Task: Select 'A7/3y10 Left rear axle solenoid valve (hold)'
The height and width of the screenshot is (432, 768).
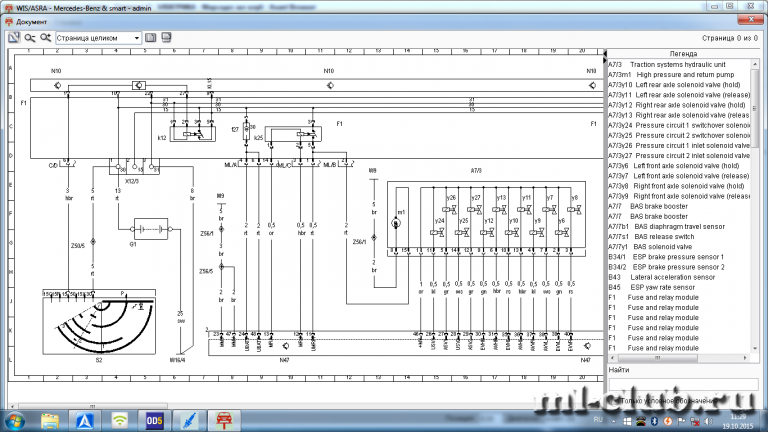Action: click(679, 85)
